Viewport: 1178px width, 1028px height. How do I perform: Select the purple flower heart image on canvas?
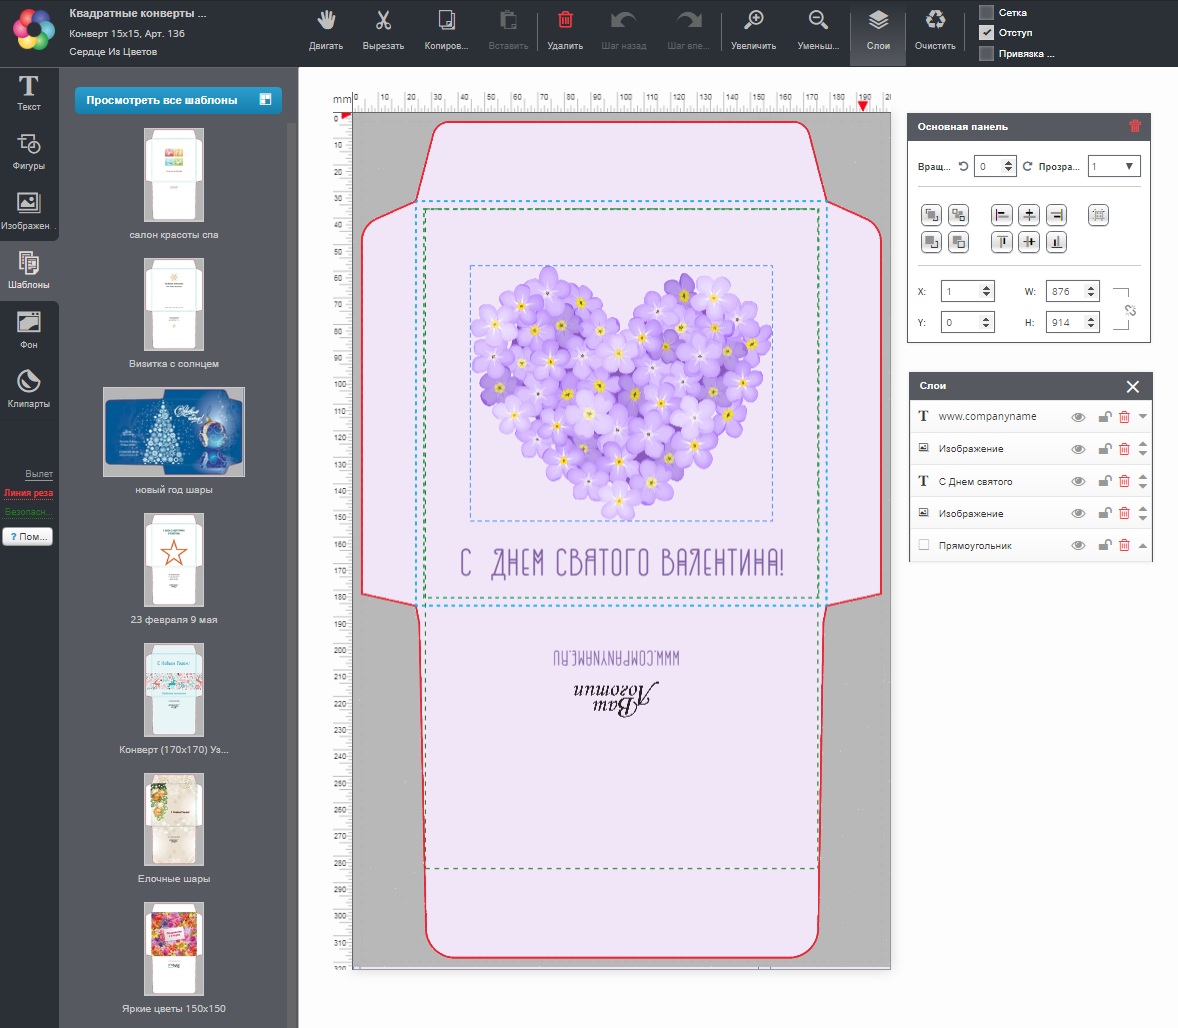[x=621, y=393]
